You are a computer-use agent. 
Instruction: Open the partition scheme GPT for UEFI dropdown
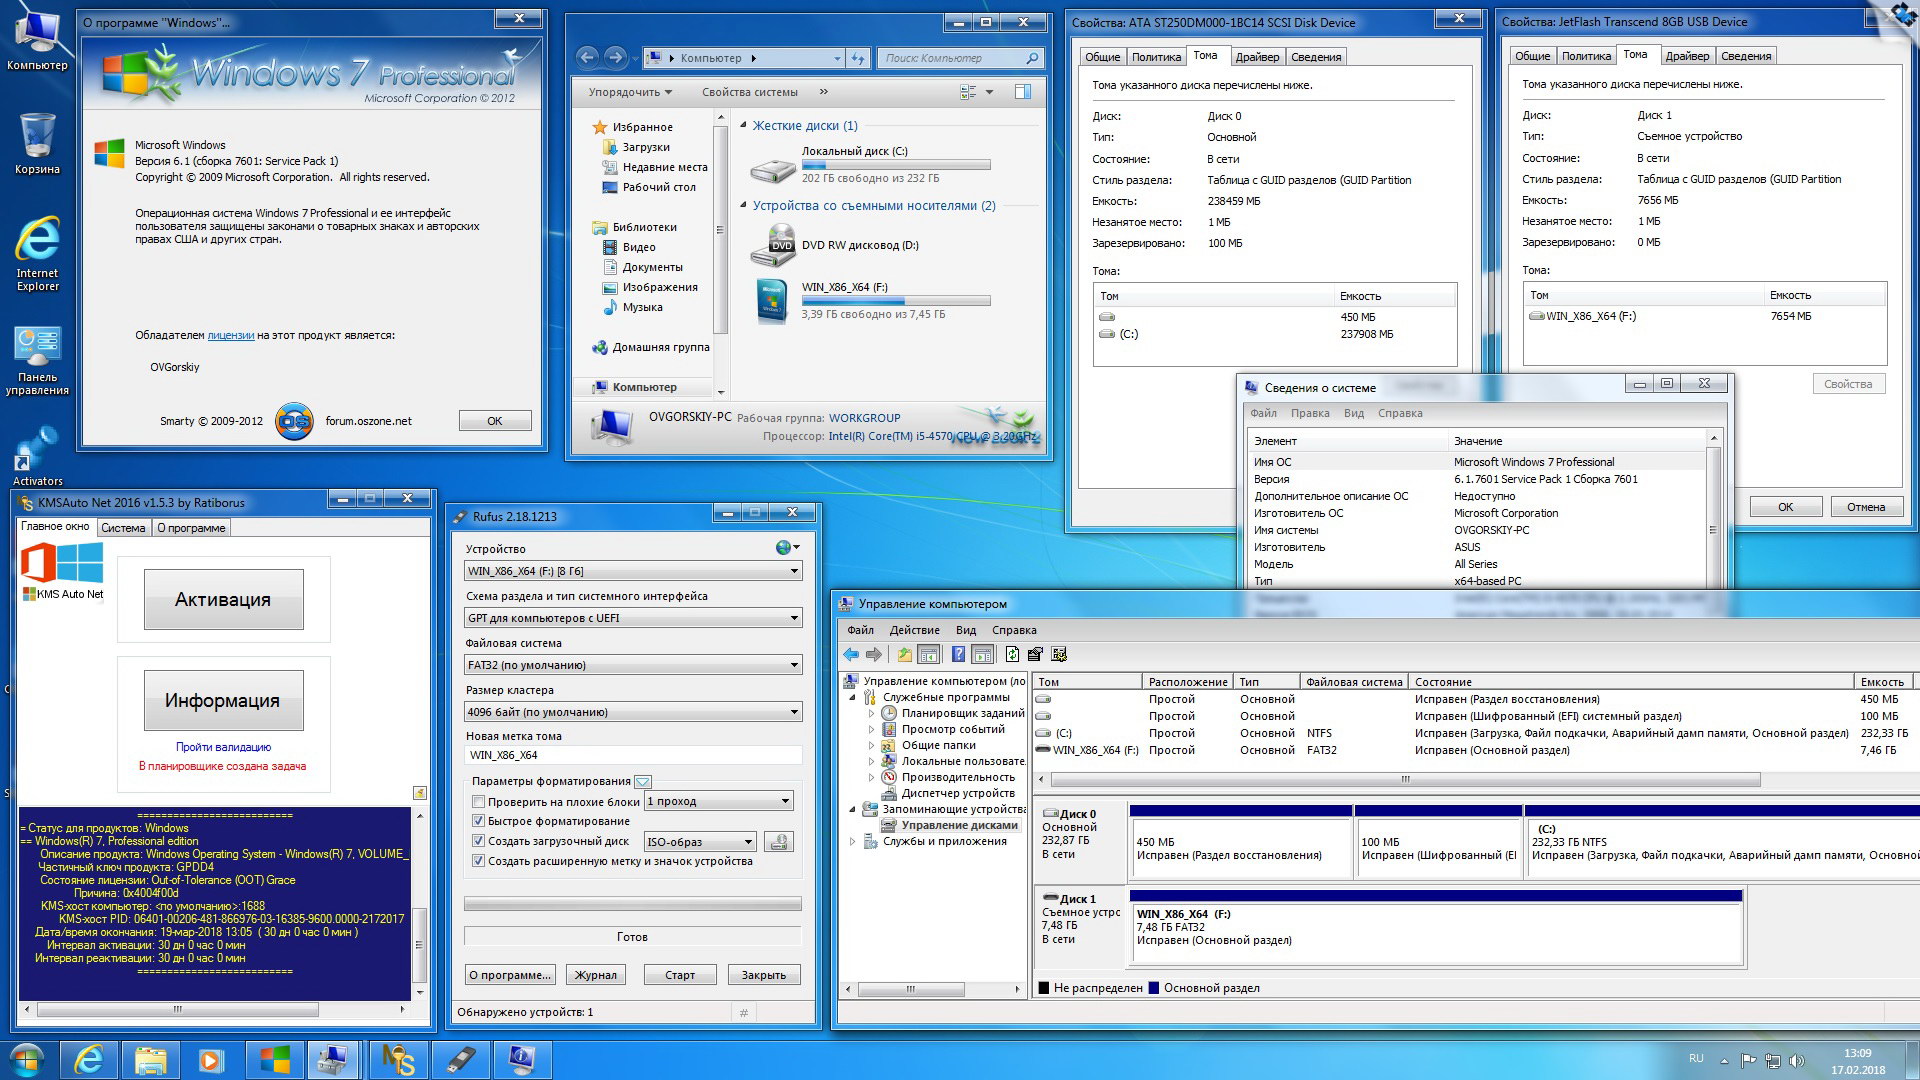point(633,618)
